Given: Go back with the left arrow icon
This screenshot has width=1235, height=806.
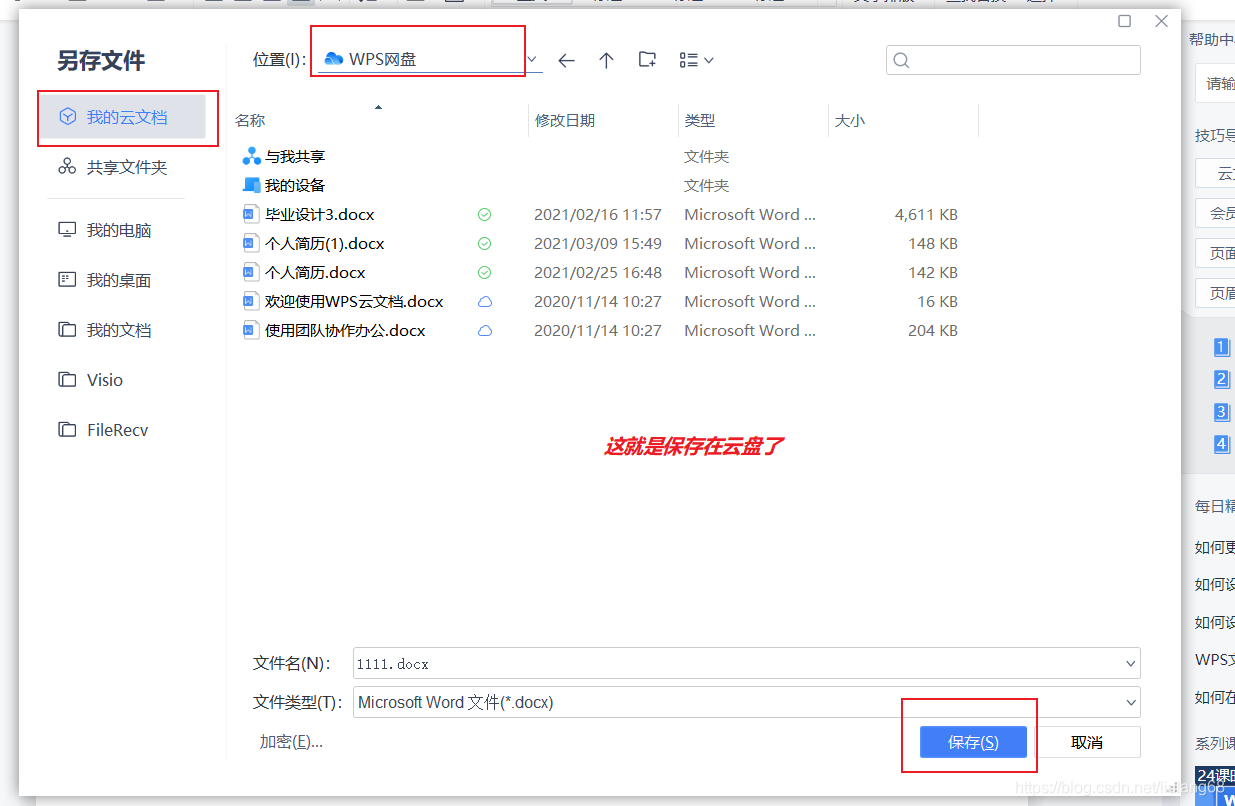Looking at the screenshot, I should pos(566,60).
